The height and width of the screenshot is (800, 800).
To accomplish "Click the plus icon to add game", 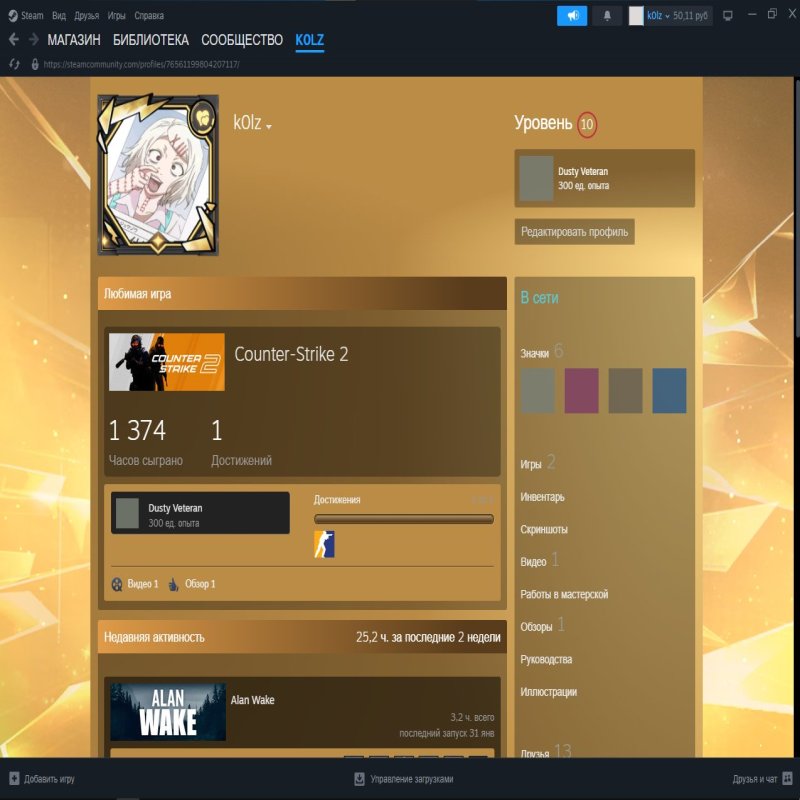I will (x=14, y=779).
